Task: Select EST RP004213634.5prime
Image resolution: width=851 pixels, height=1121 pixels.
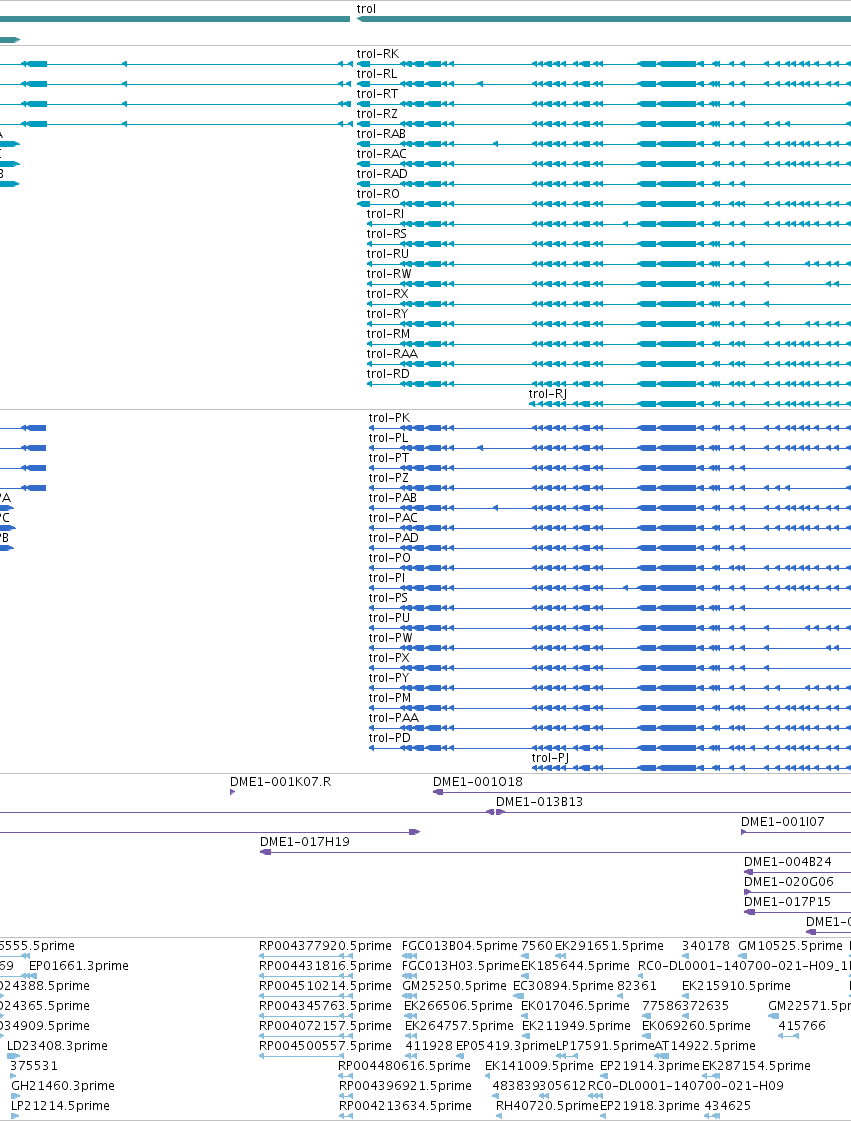Action: pyautogui.click(x=405, y=1107)
